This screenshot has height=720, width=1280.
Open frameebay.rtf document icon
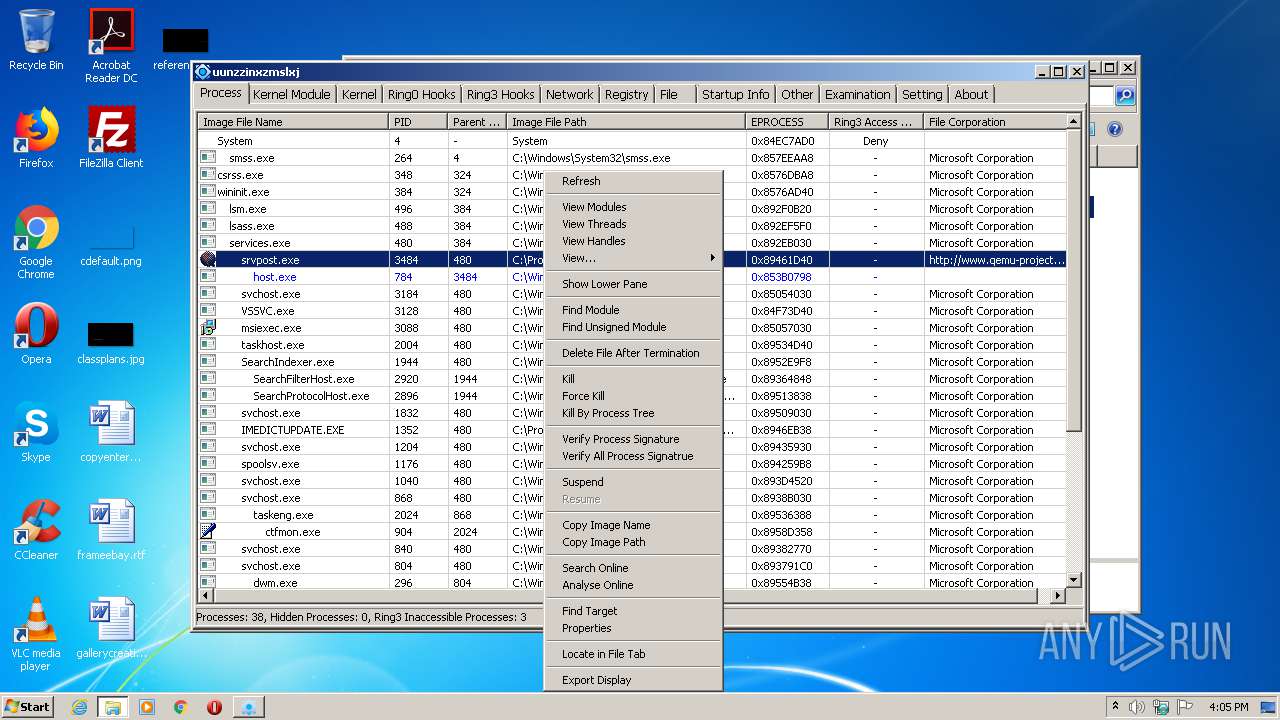pos(111,530)
